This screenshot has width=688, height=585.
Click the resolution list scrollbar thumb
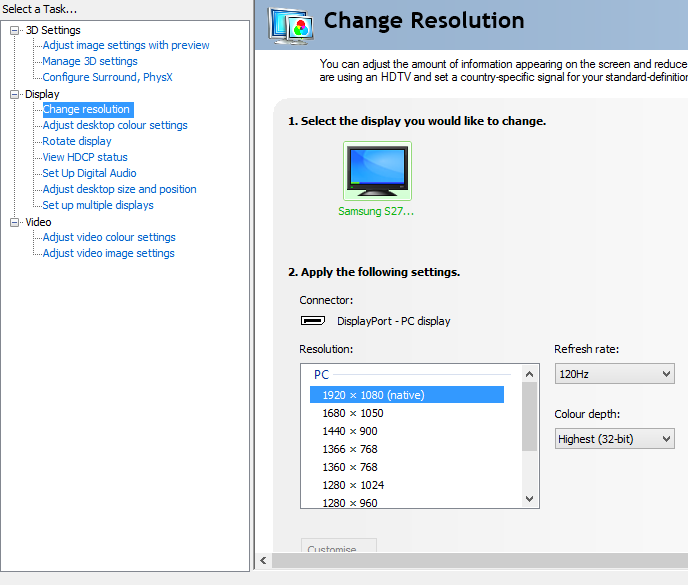[x=530, y=416]
